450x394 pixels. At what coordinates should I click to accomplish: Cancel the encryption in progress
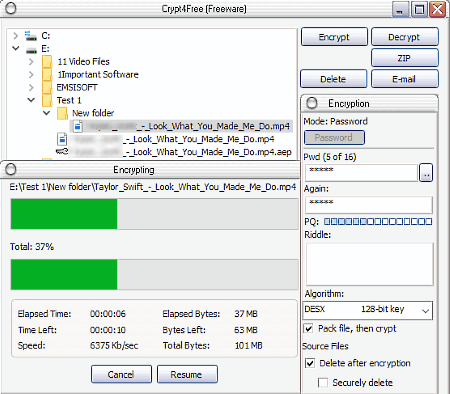(121, 374)
